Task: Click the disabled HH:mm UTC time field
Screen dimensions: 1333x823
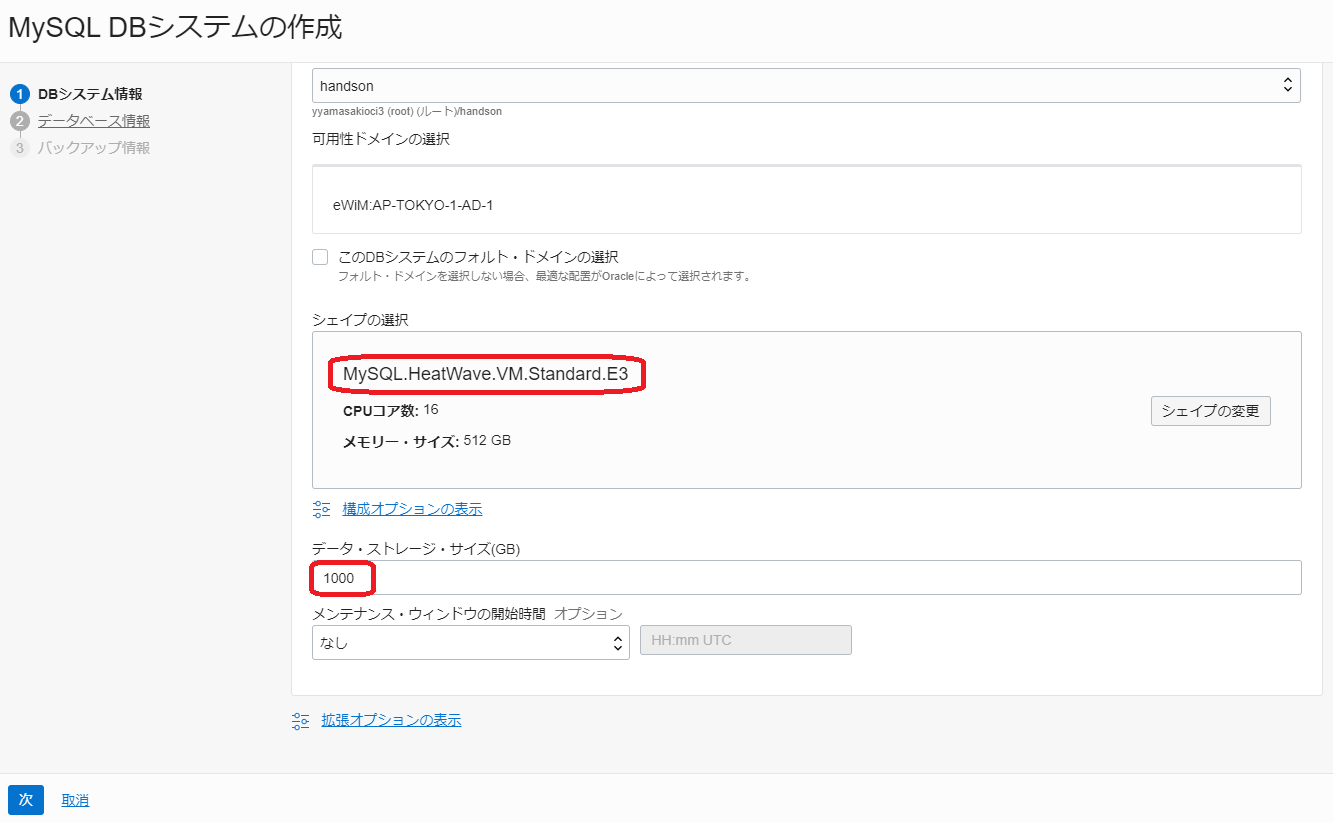Action: tap(745, 640)
